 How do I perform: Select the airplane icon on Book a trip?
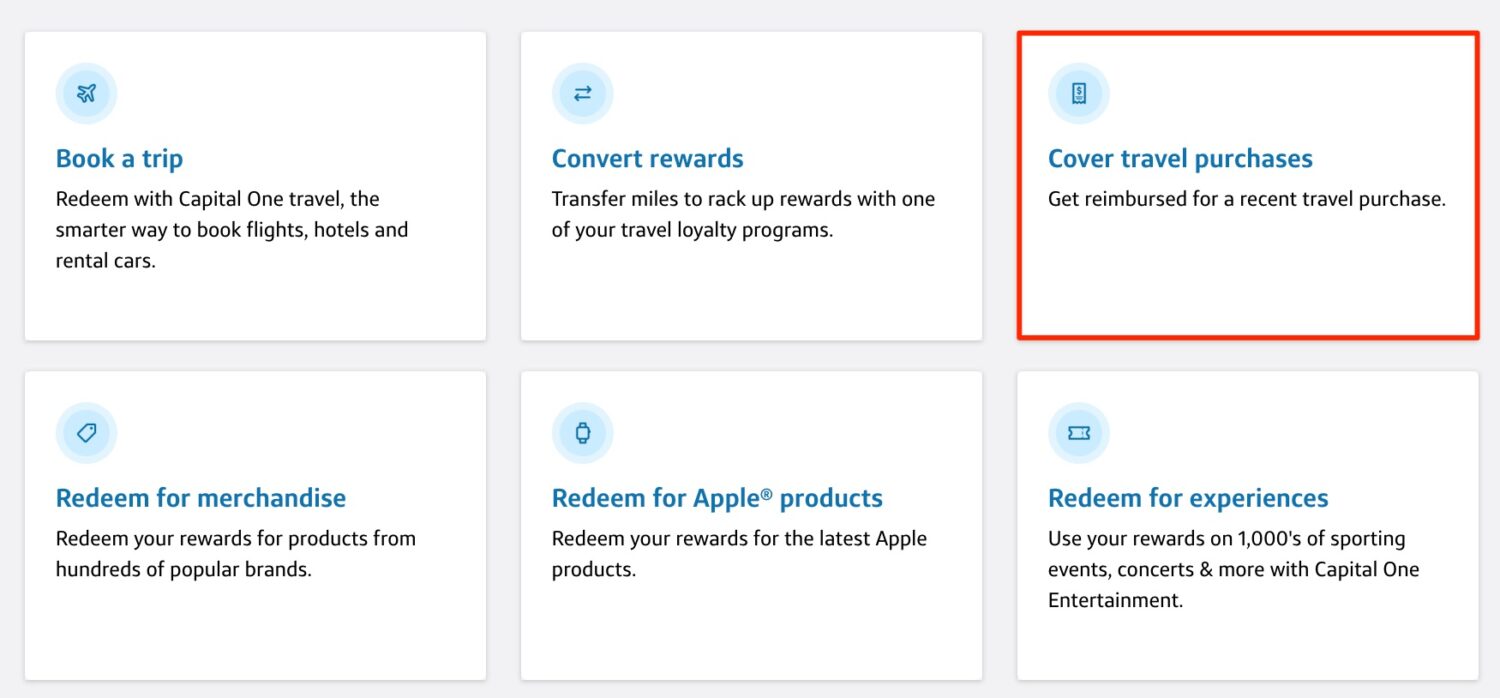(86, 93)
